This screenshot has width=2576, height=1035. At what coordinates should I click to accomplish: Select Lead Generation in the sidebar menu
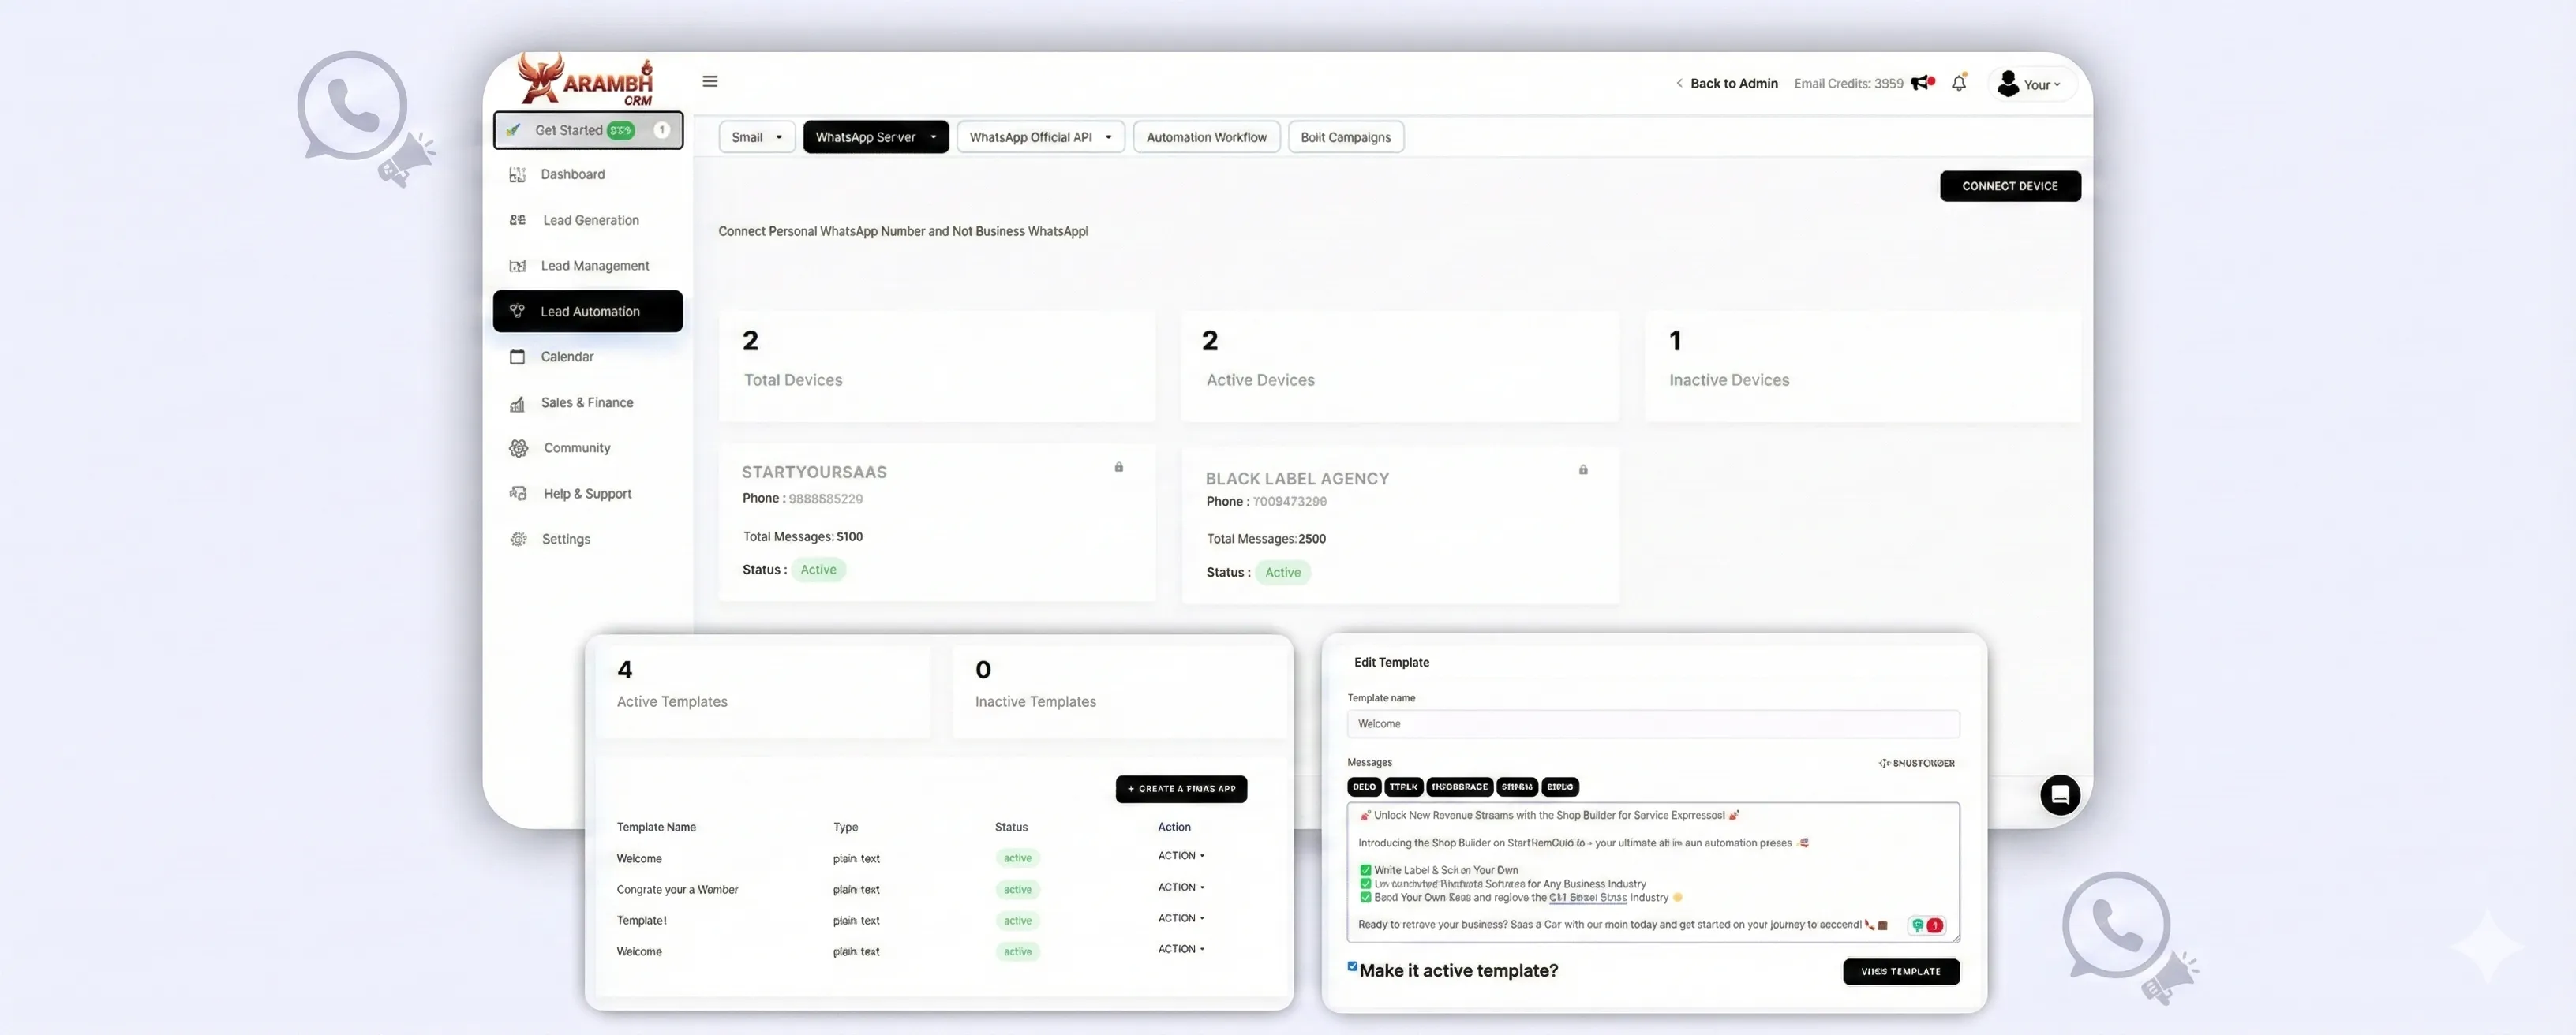[x=590, y=220]
